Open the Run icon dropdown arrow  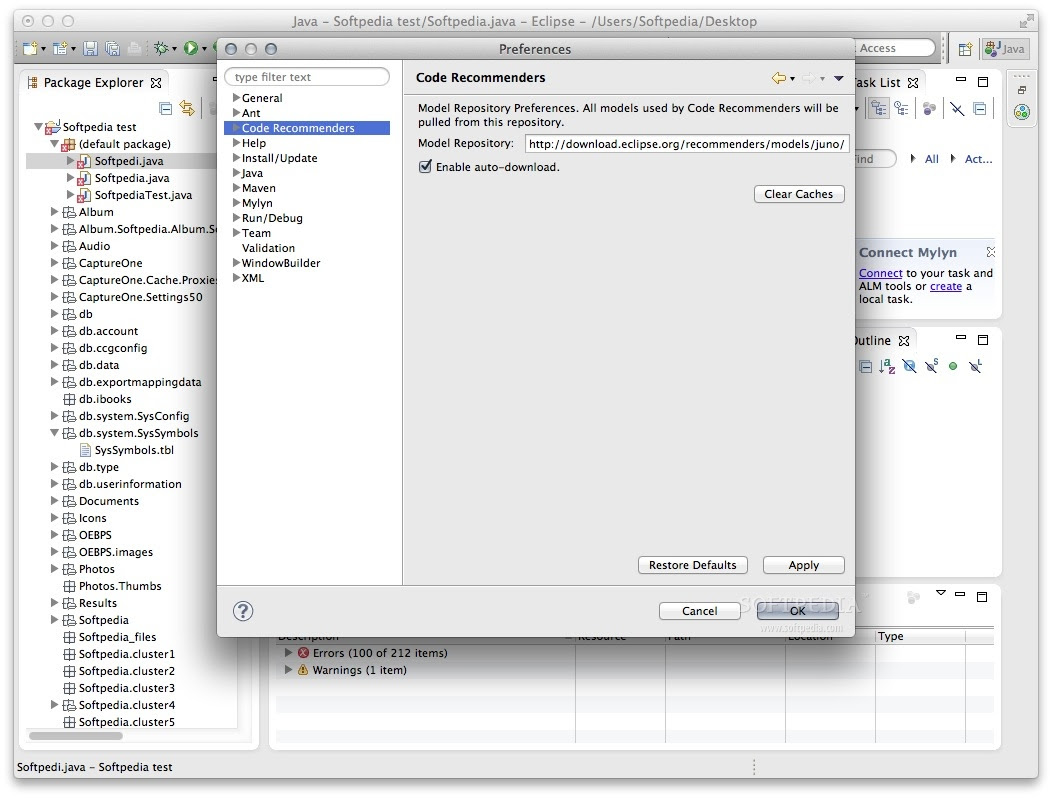(x=204, y=49)
